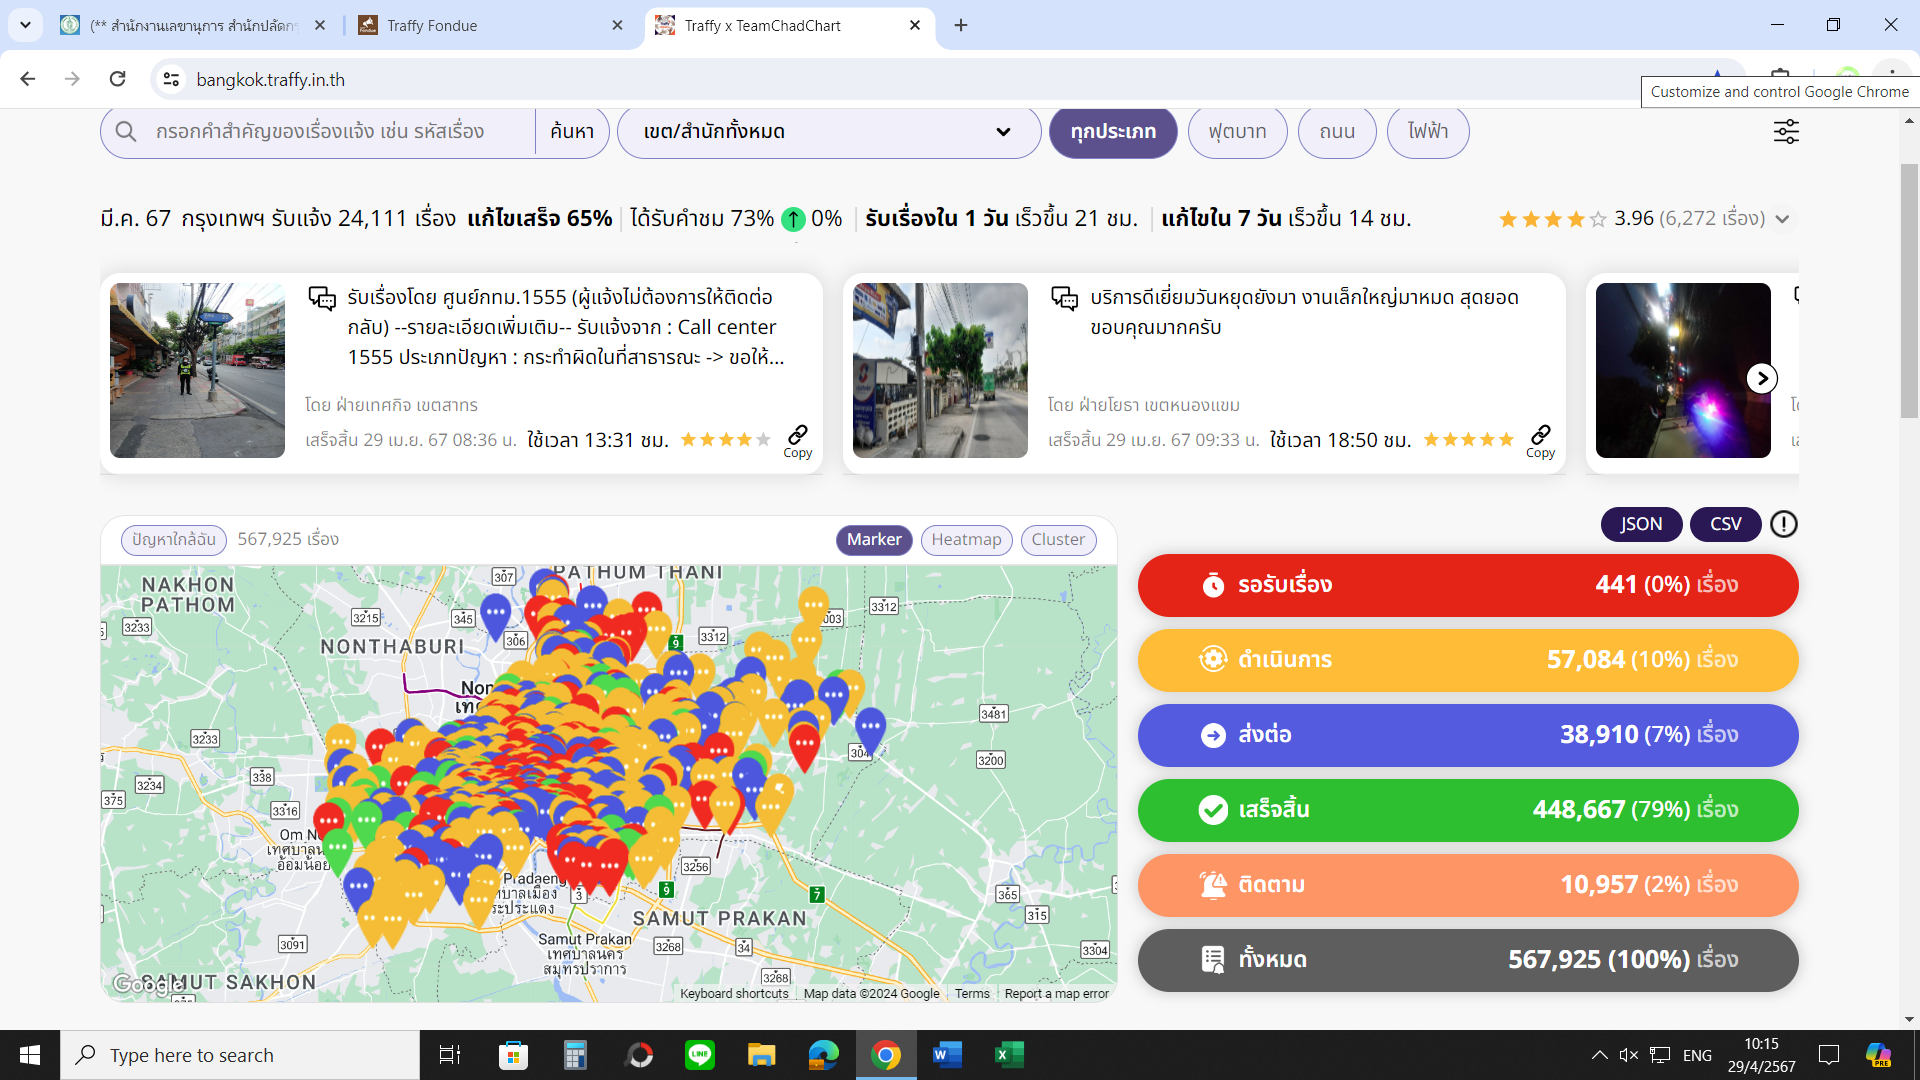
Task: Click the ค้นหา search button
Action: coord(572,132)
